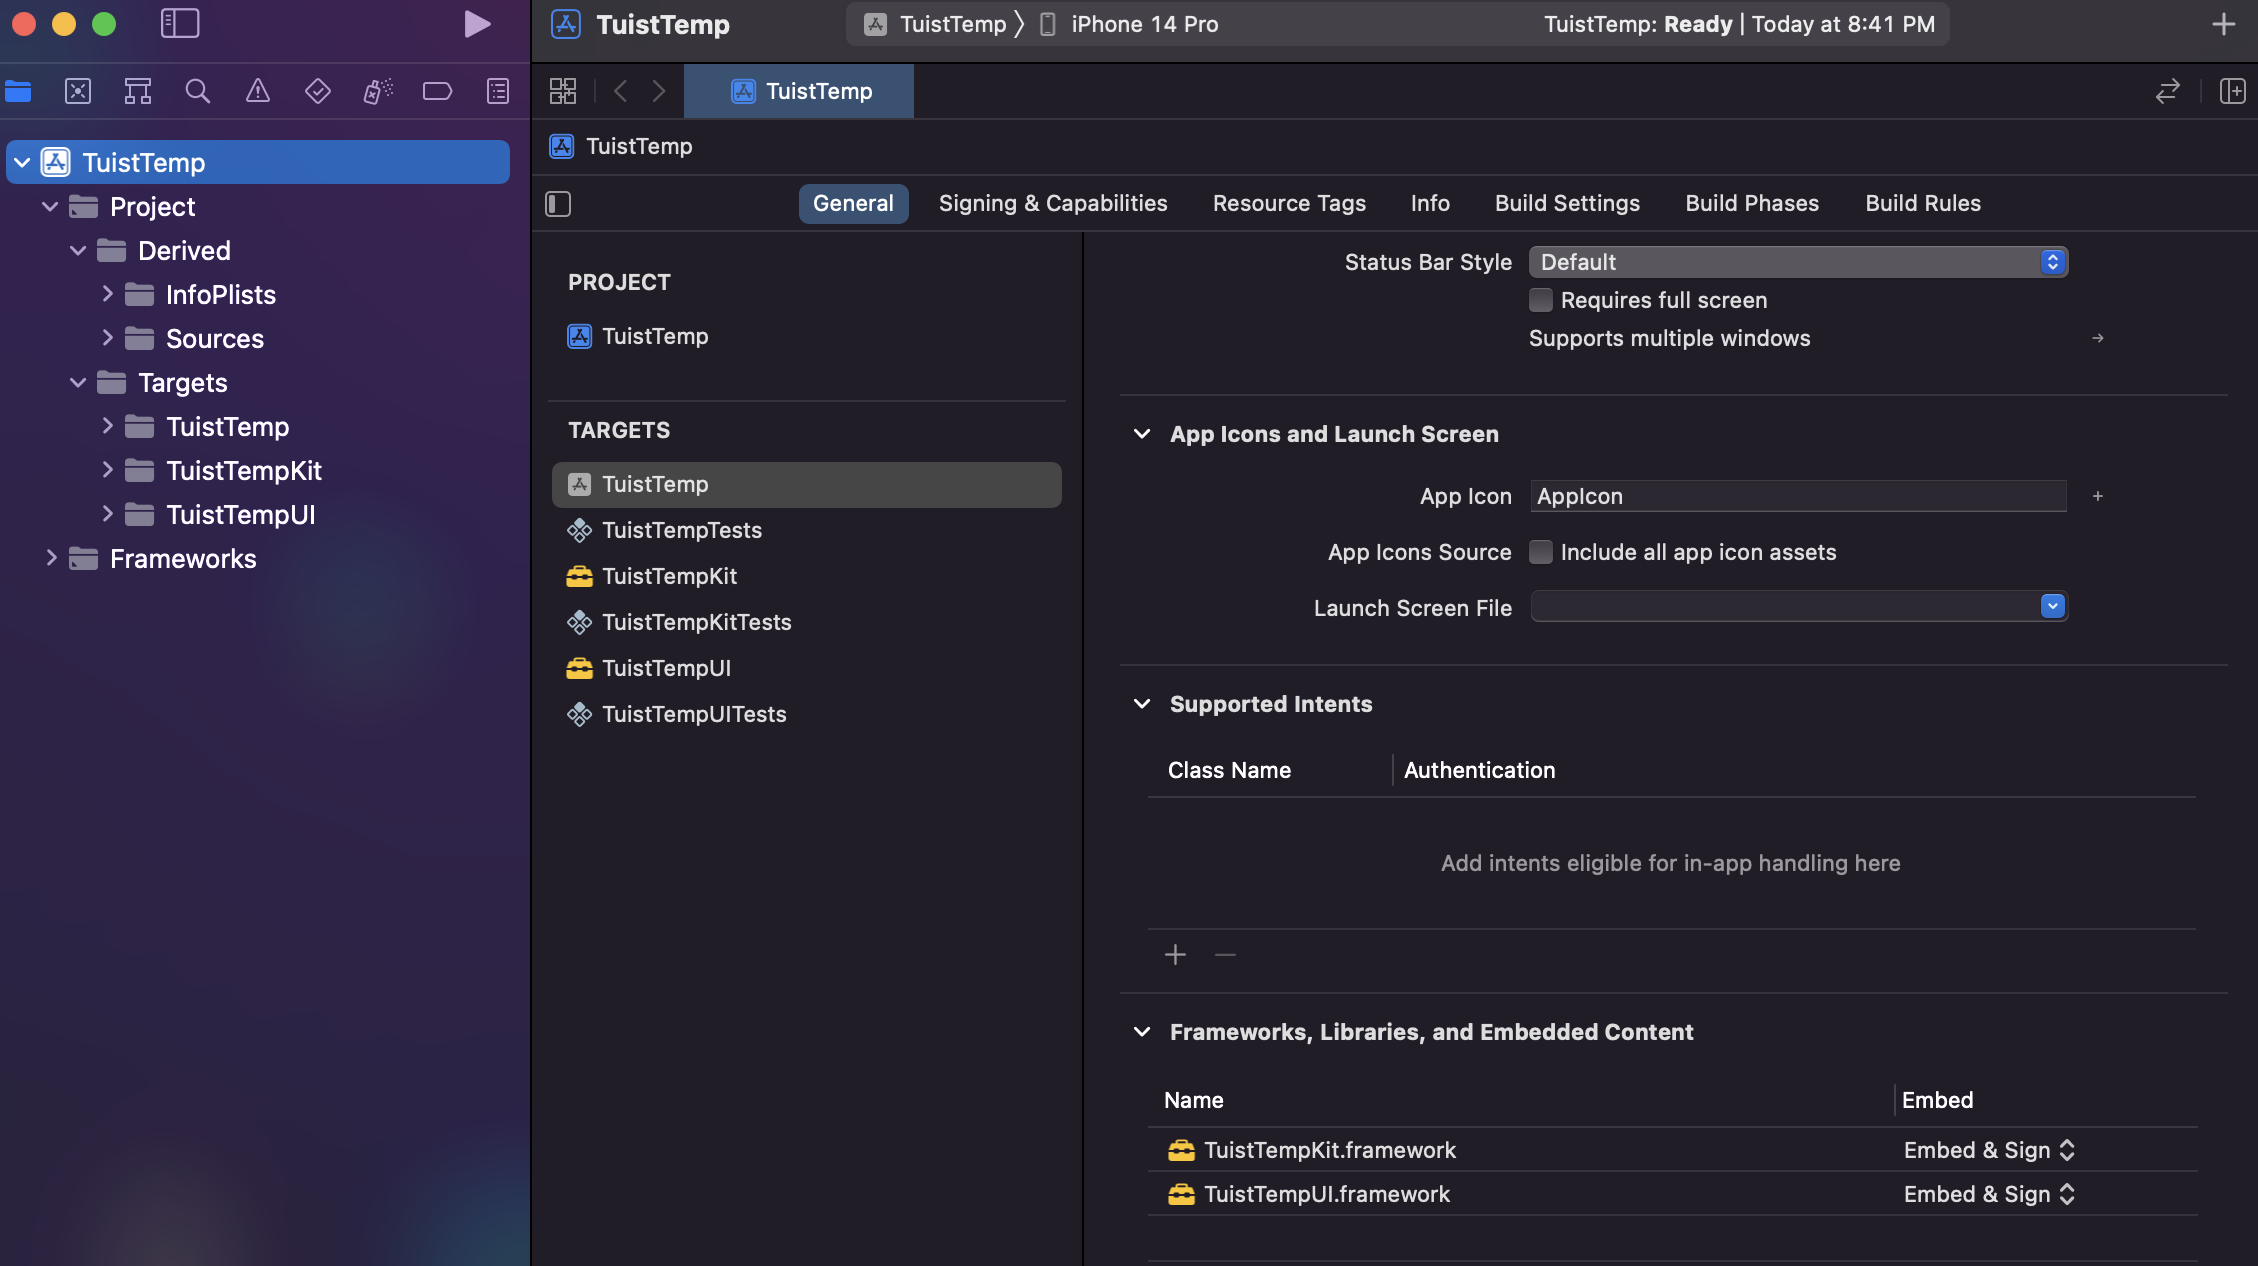
Task: Select the TuistTempKit target
Action: click(x=669, y=577)
